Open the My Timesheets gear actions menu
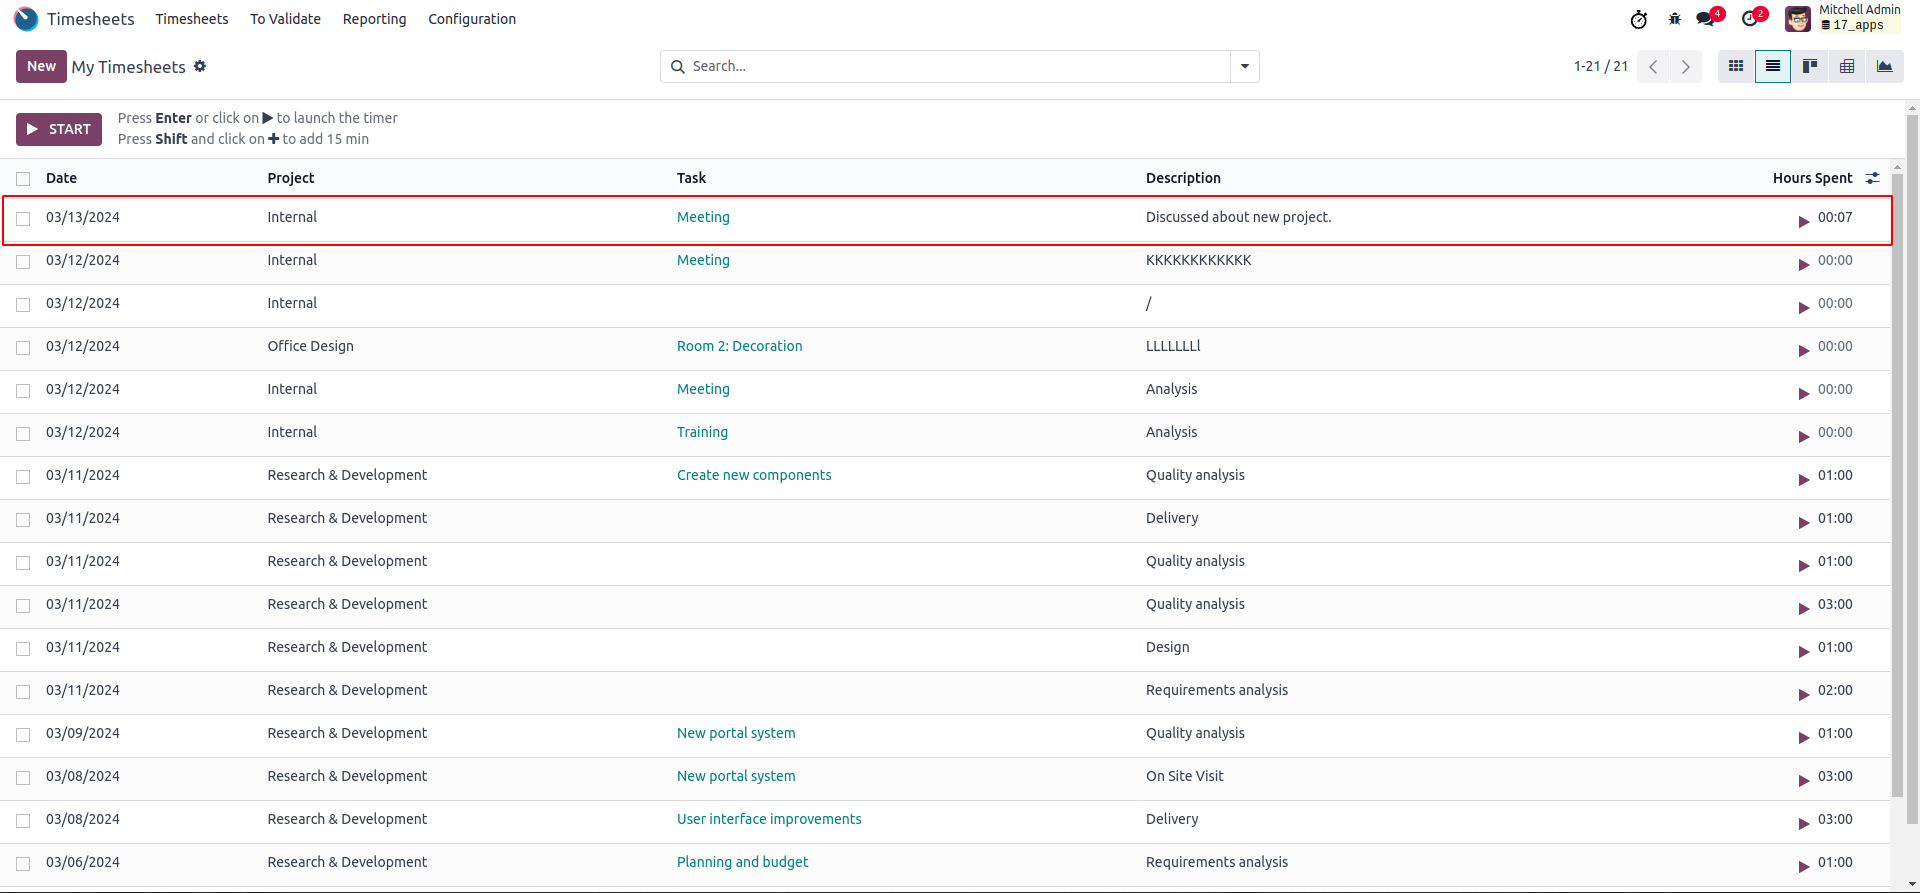Viewport: 1920px width, 893px height. click(x=200, y=66)
